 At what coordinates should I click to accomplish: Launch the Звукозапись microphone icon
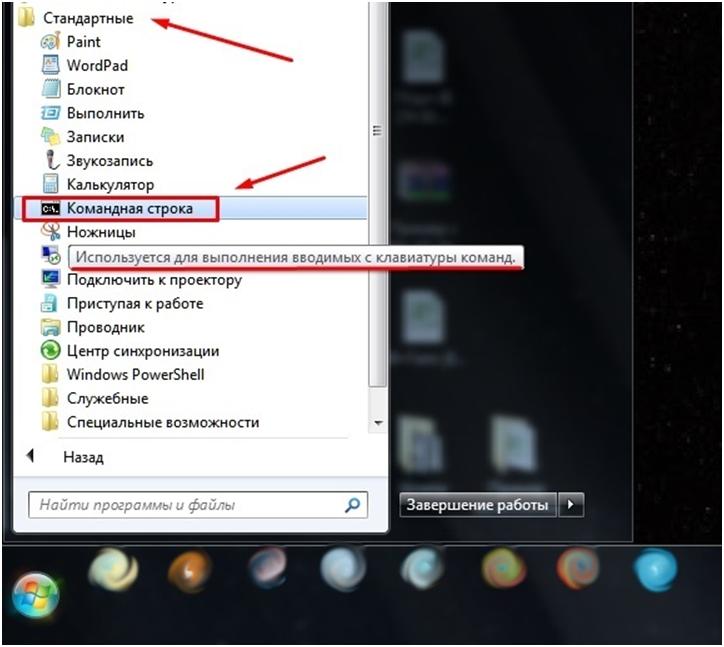click(50, 161)
